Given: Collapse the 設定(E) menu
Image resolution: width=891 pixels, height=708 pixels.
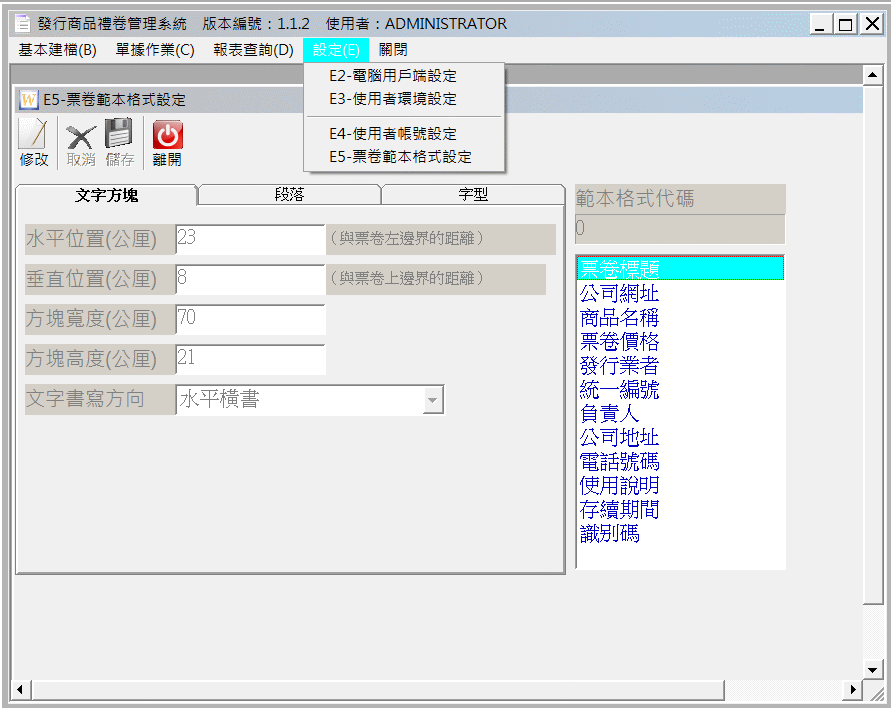Looking at the screenshot, I should (336, 50).
